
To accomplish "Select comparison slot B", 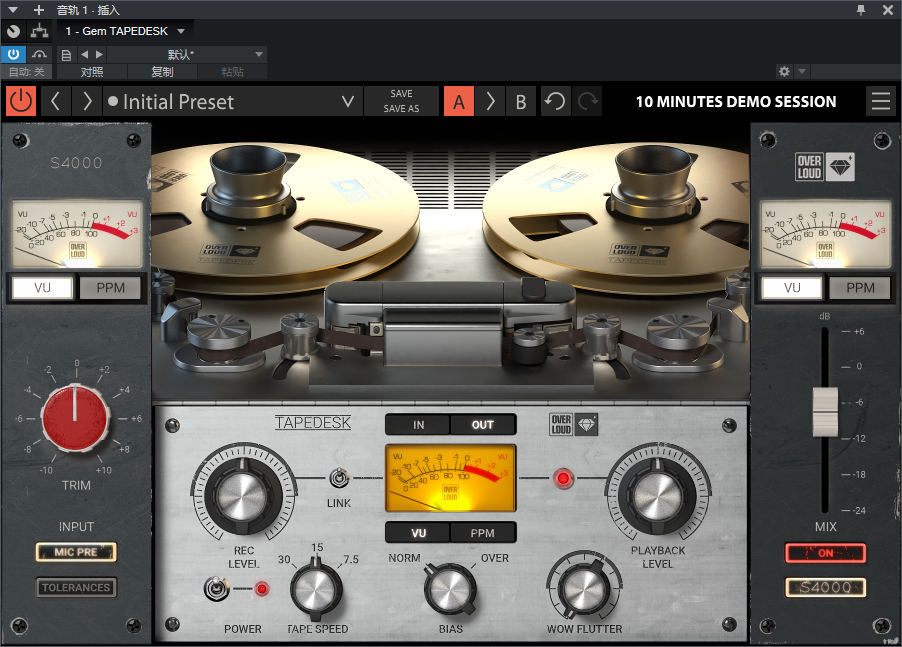I will pos(521,101).
